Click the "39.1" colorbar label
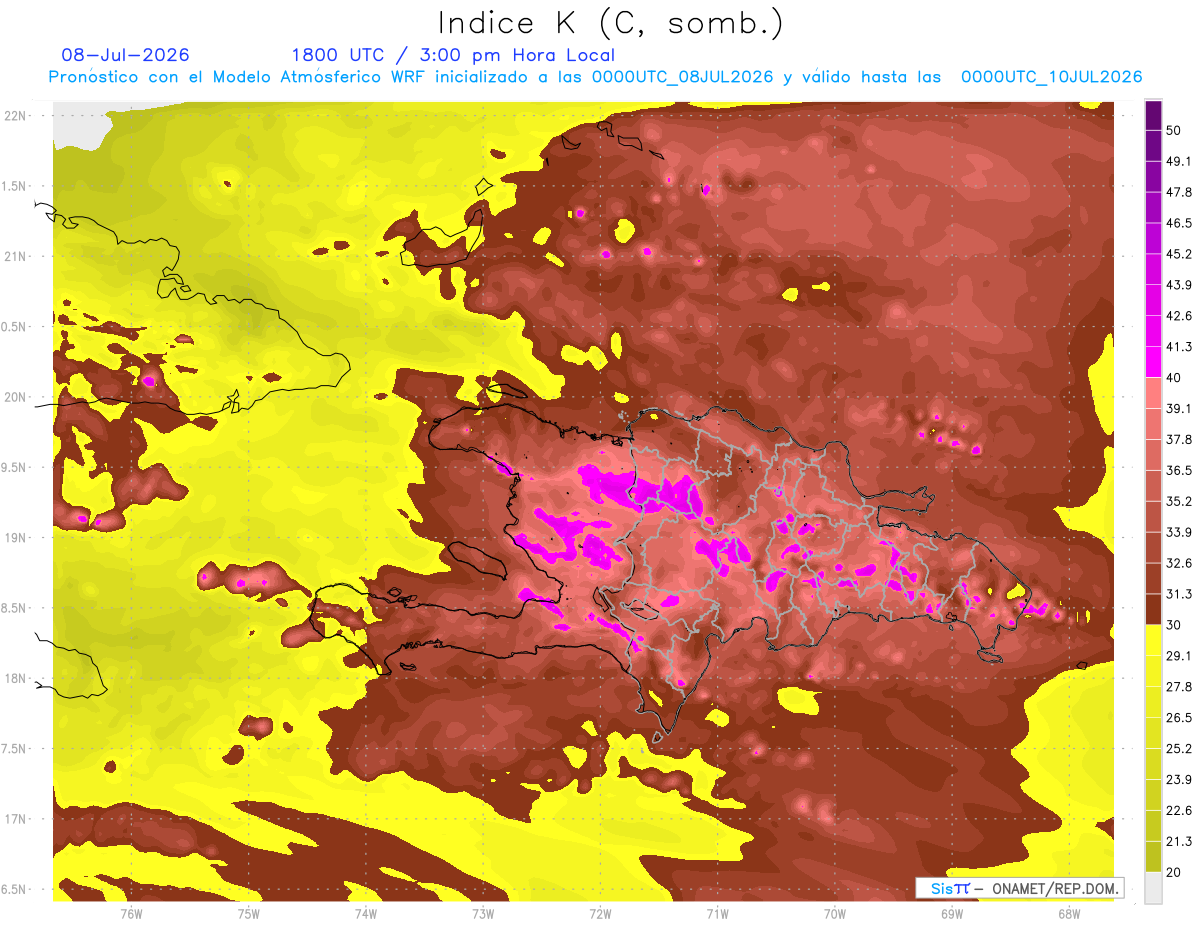Screen dimensions: 1200x927 click(x=1179, y=408)
